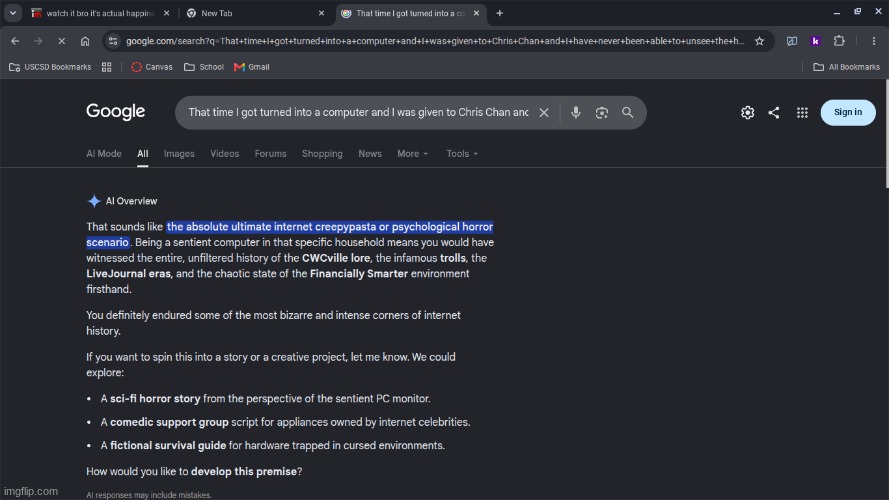This screenshot has width=889, height=500.
Task: Click the AI Overview sparkle icon
Action: (x=94, y=201)
